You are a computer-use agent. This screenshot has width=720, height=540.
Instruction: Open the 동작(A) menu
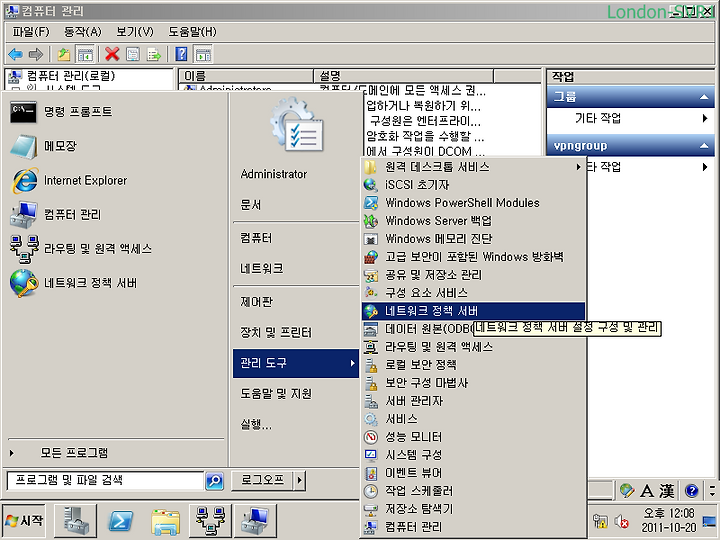pos(83,32)
